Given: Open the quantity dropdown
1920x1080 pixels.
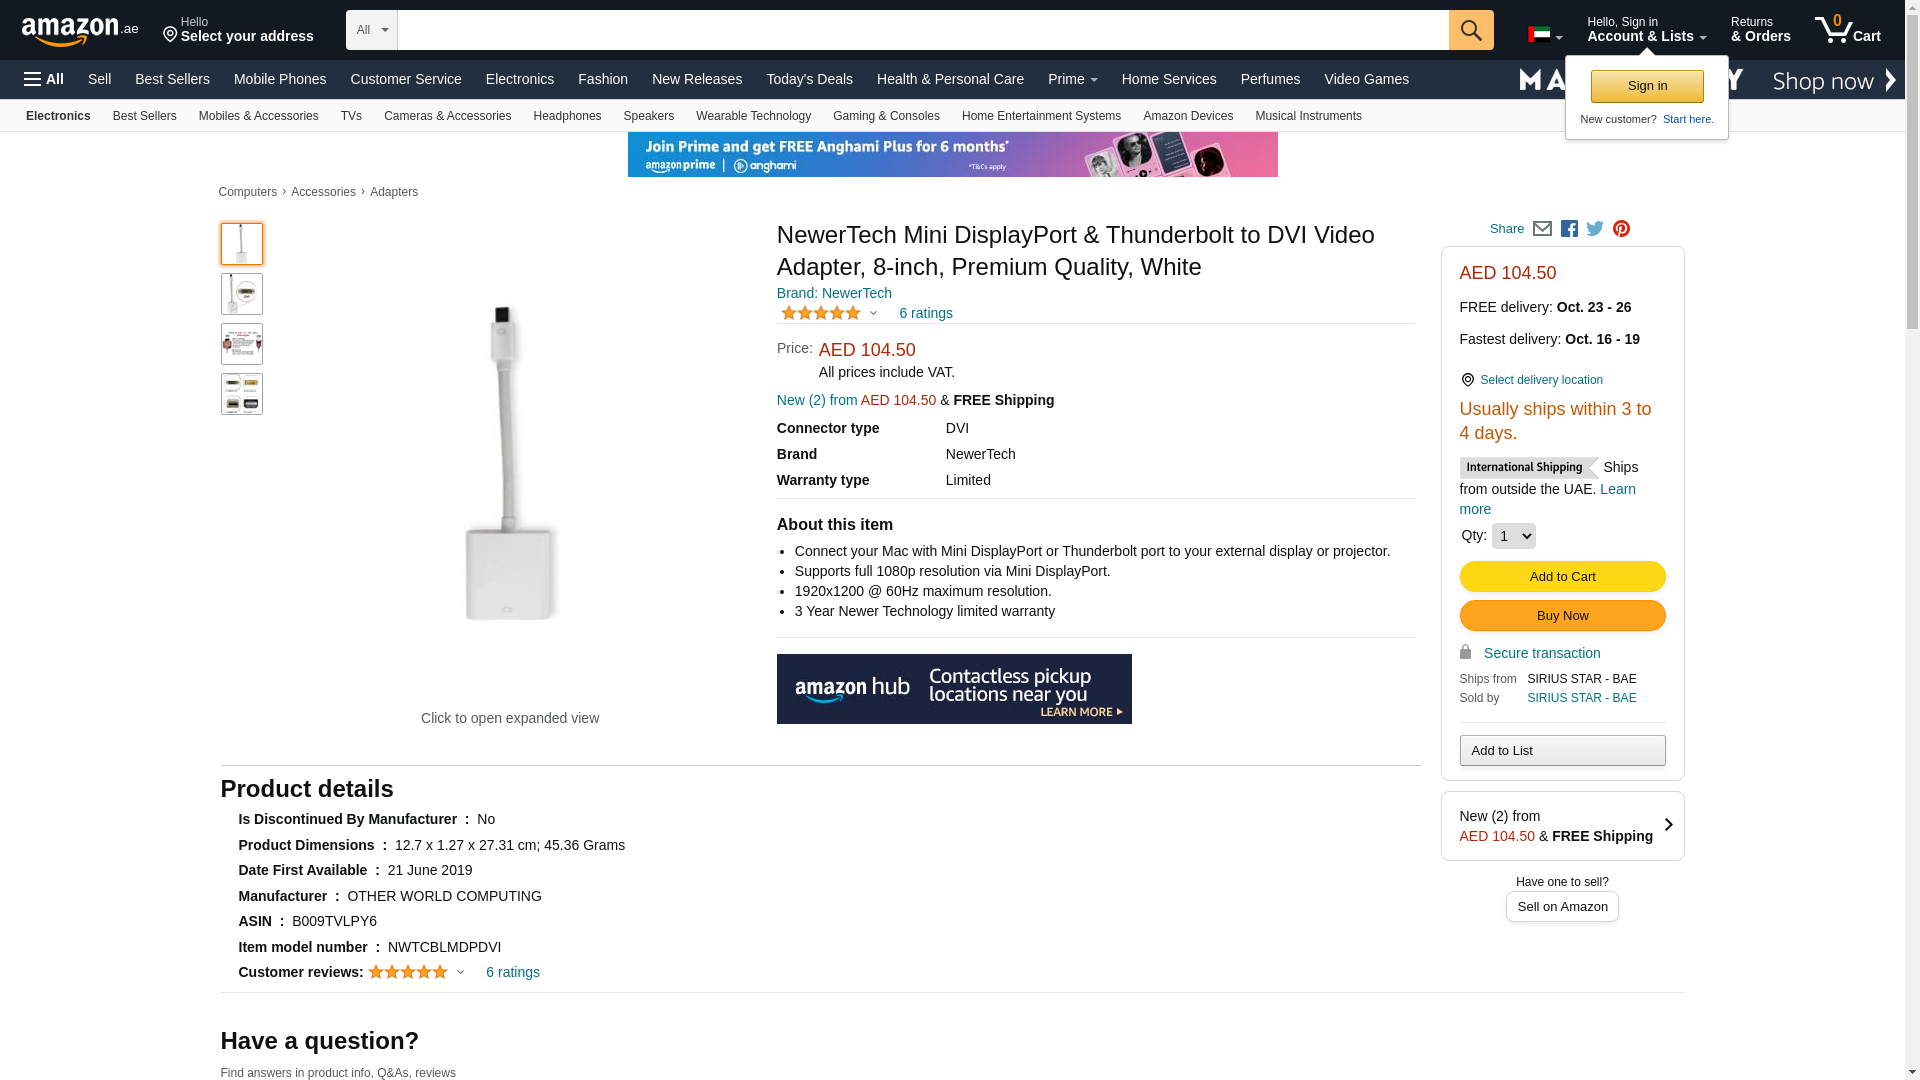Looking at the screenshot, I should pos(1513,536).
